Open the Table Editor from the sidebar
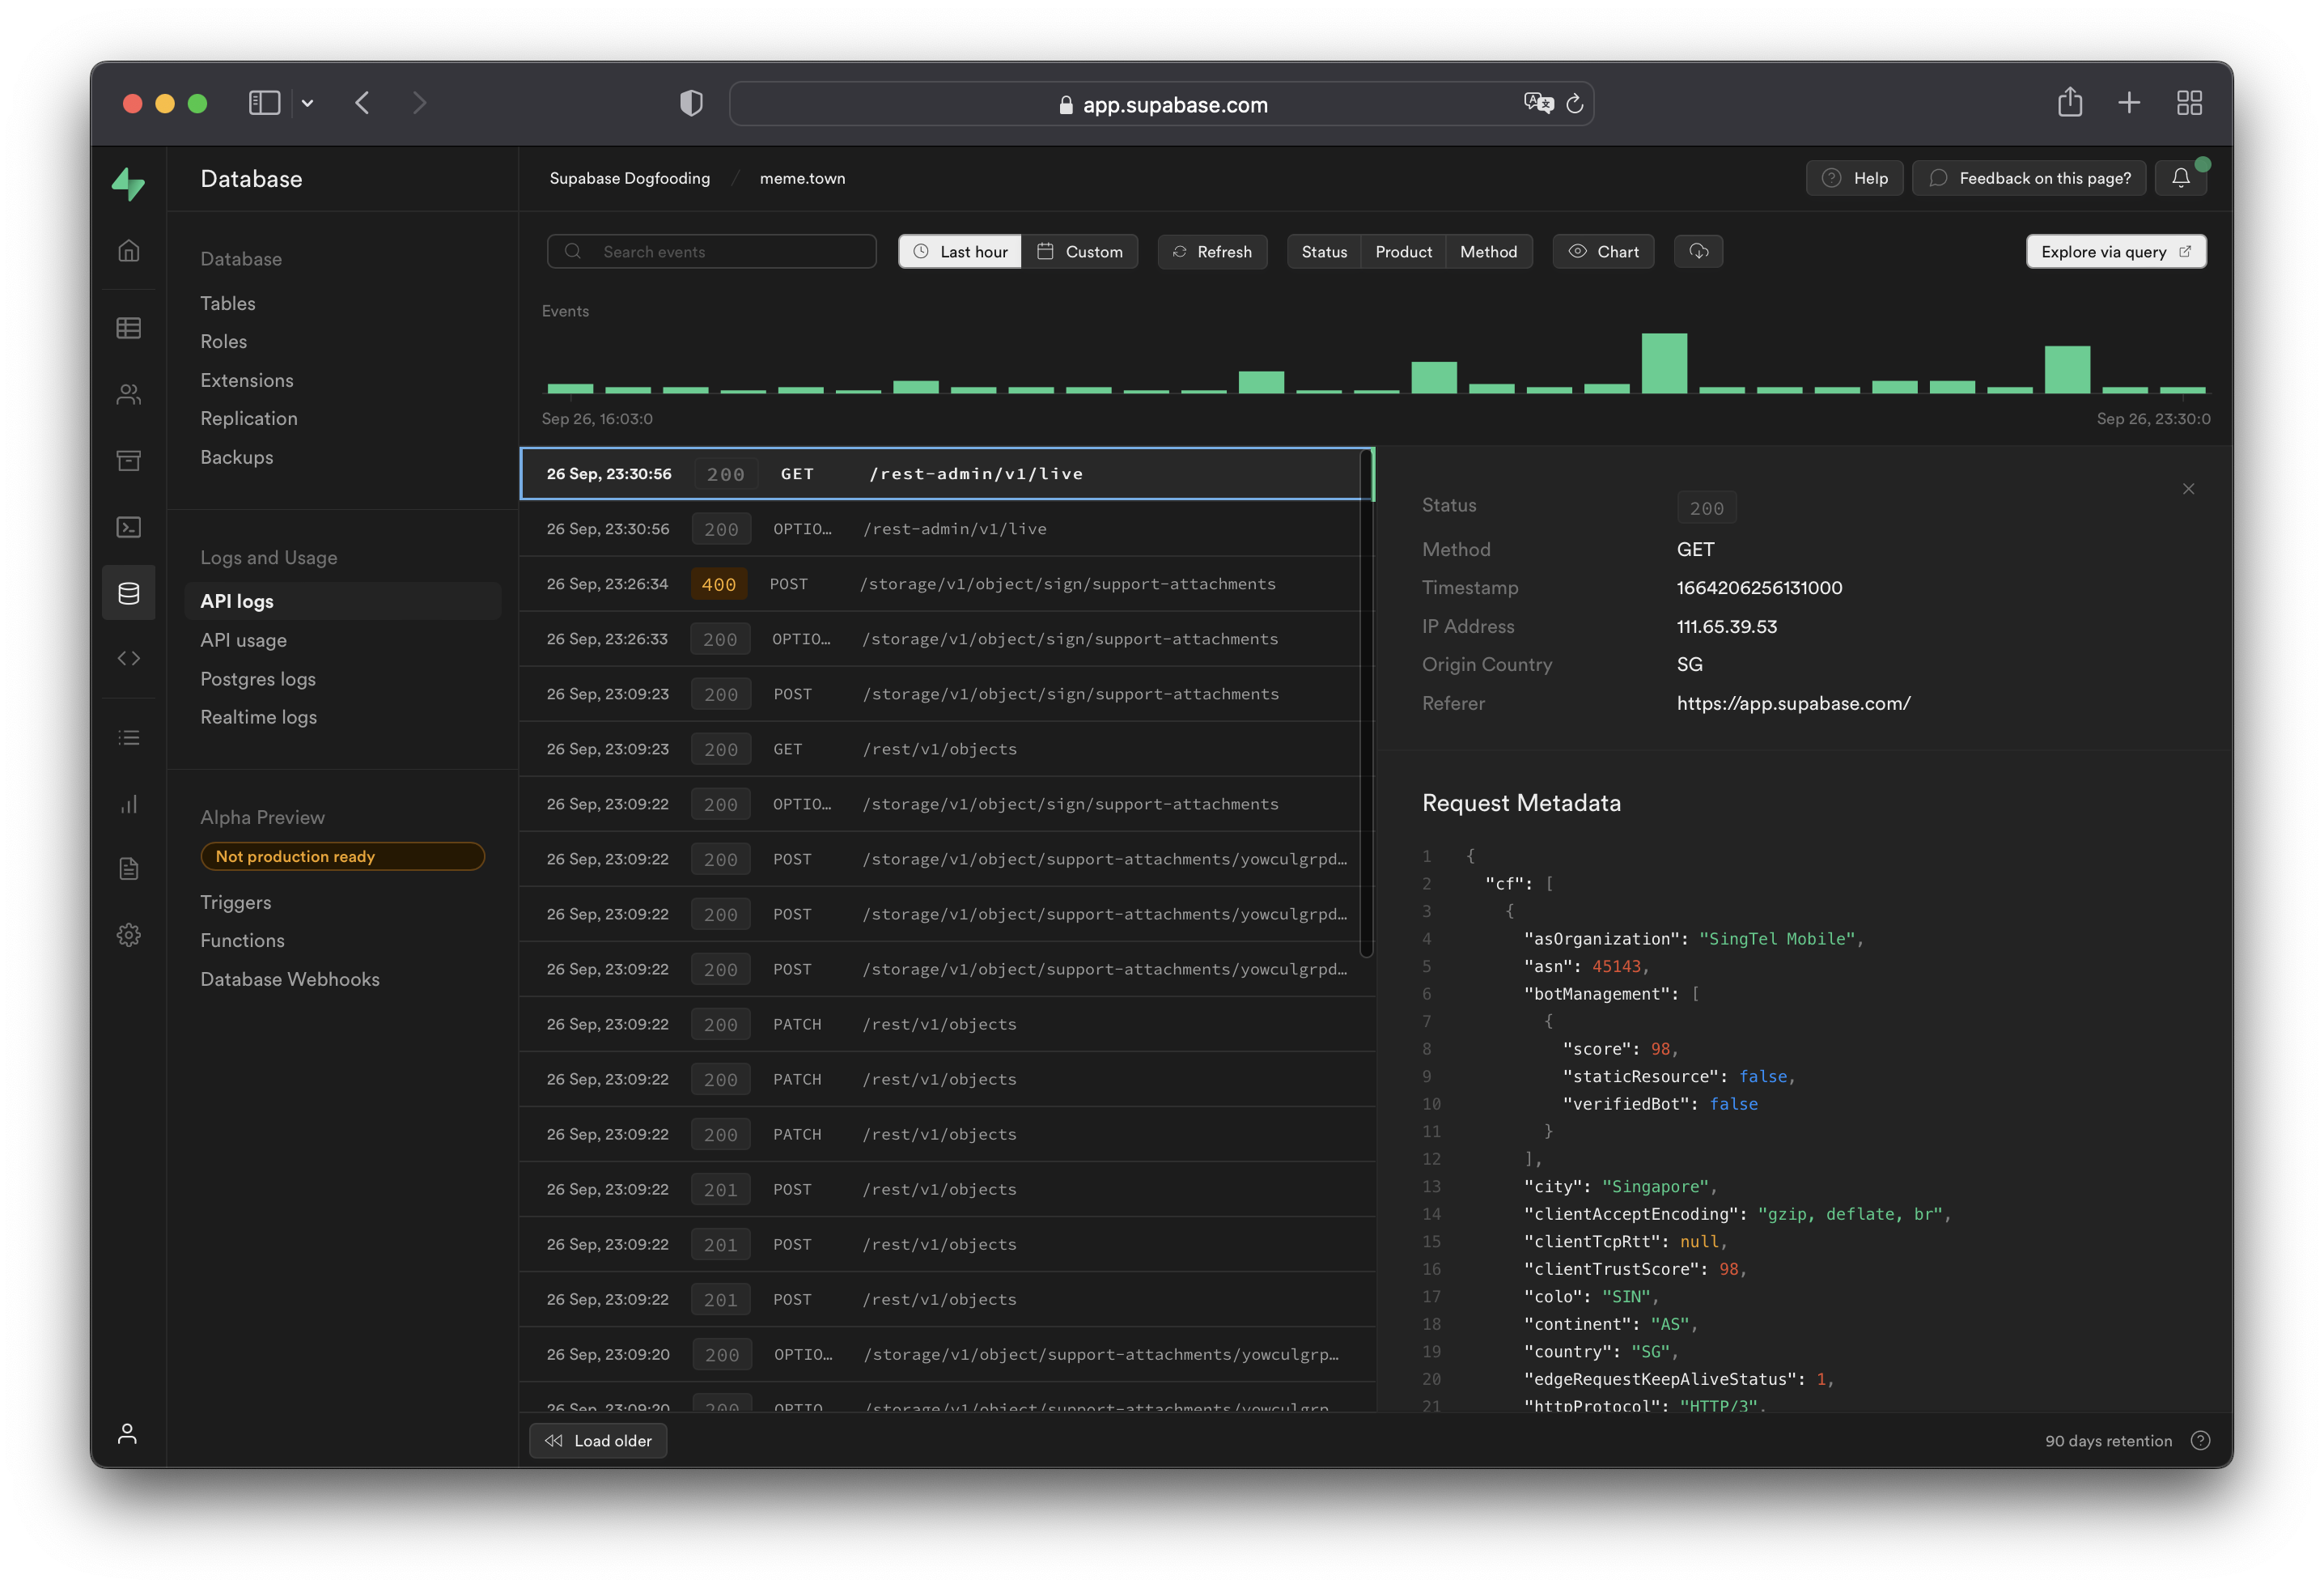Screen dimensions: 2324x1588 tap(129, 328)
